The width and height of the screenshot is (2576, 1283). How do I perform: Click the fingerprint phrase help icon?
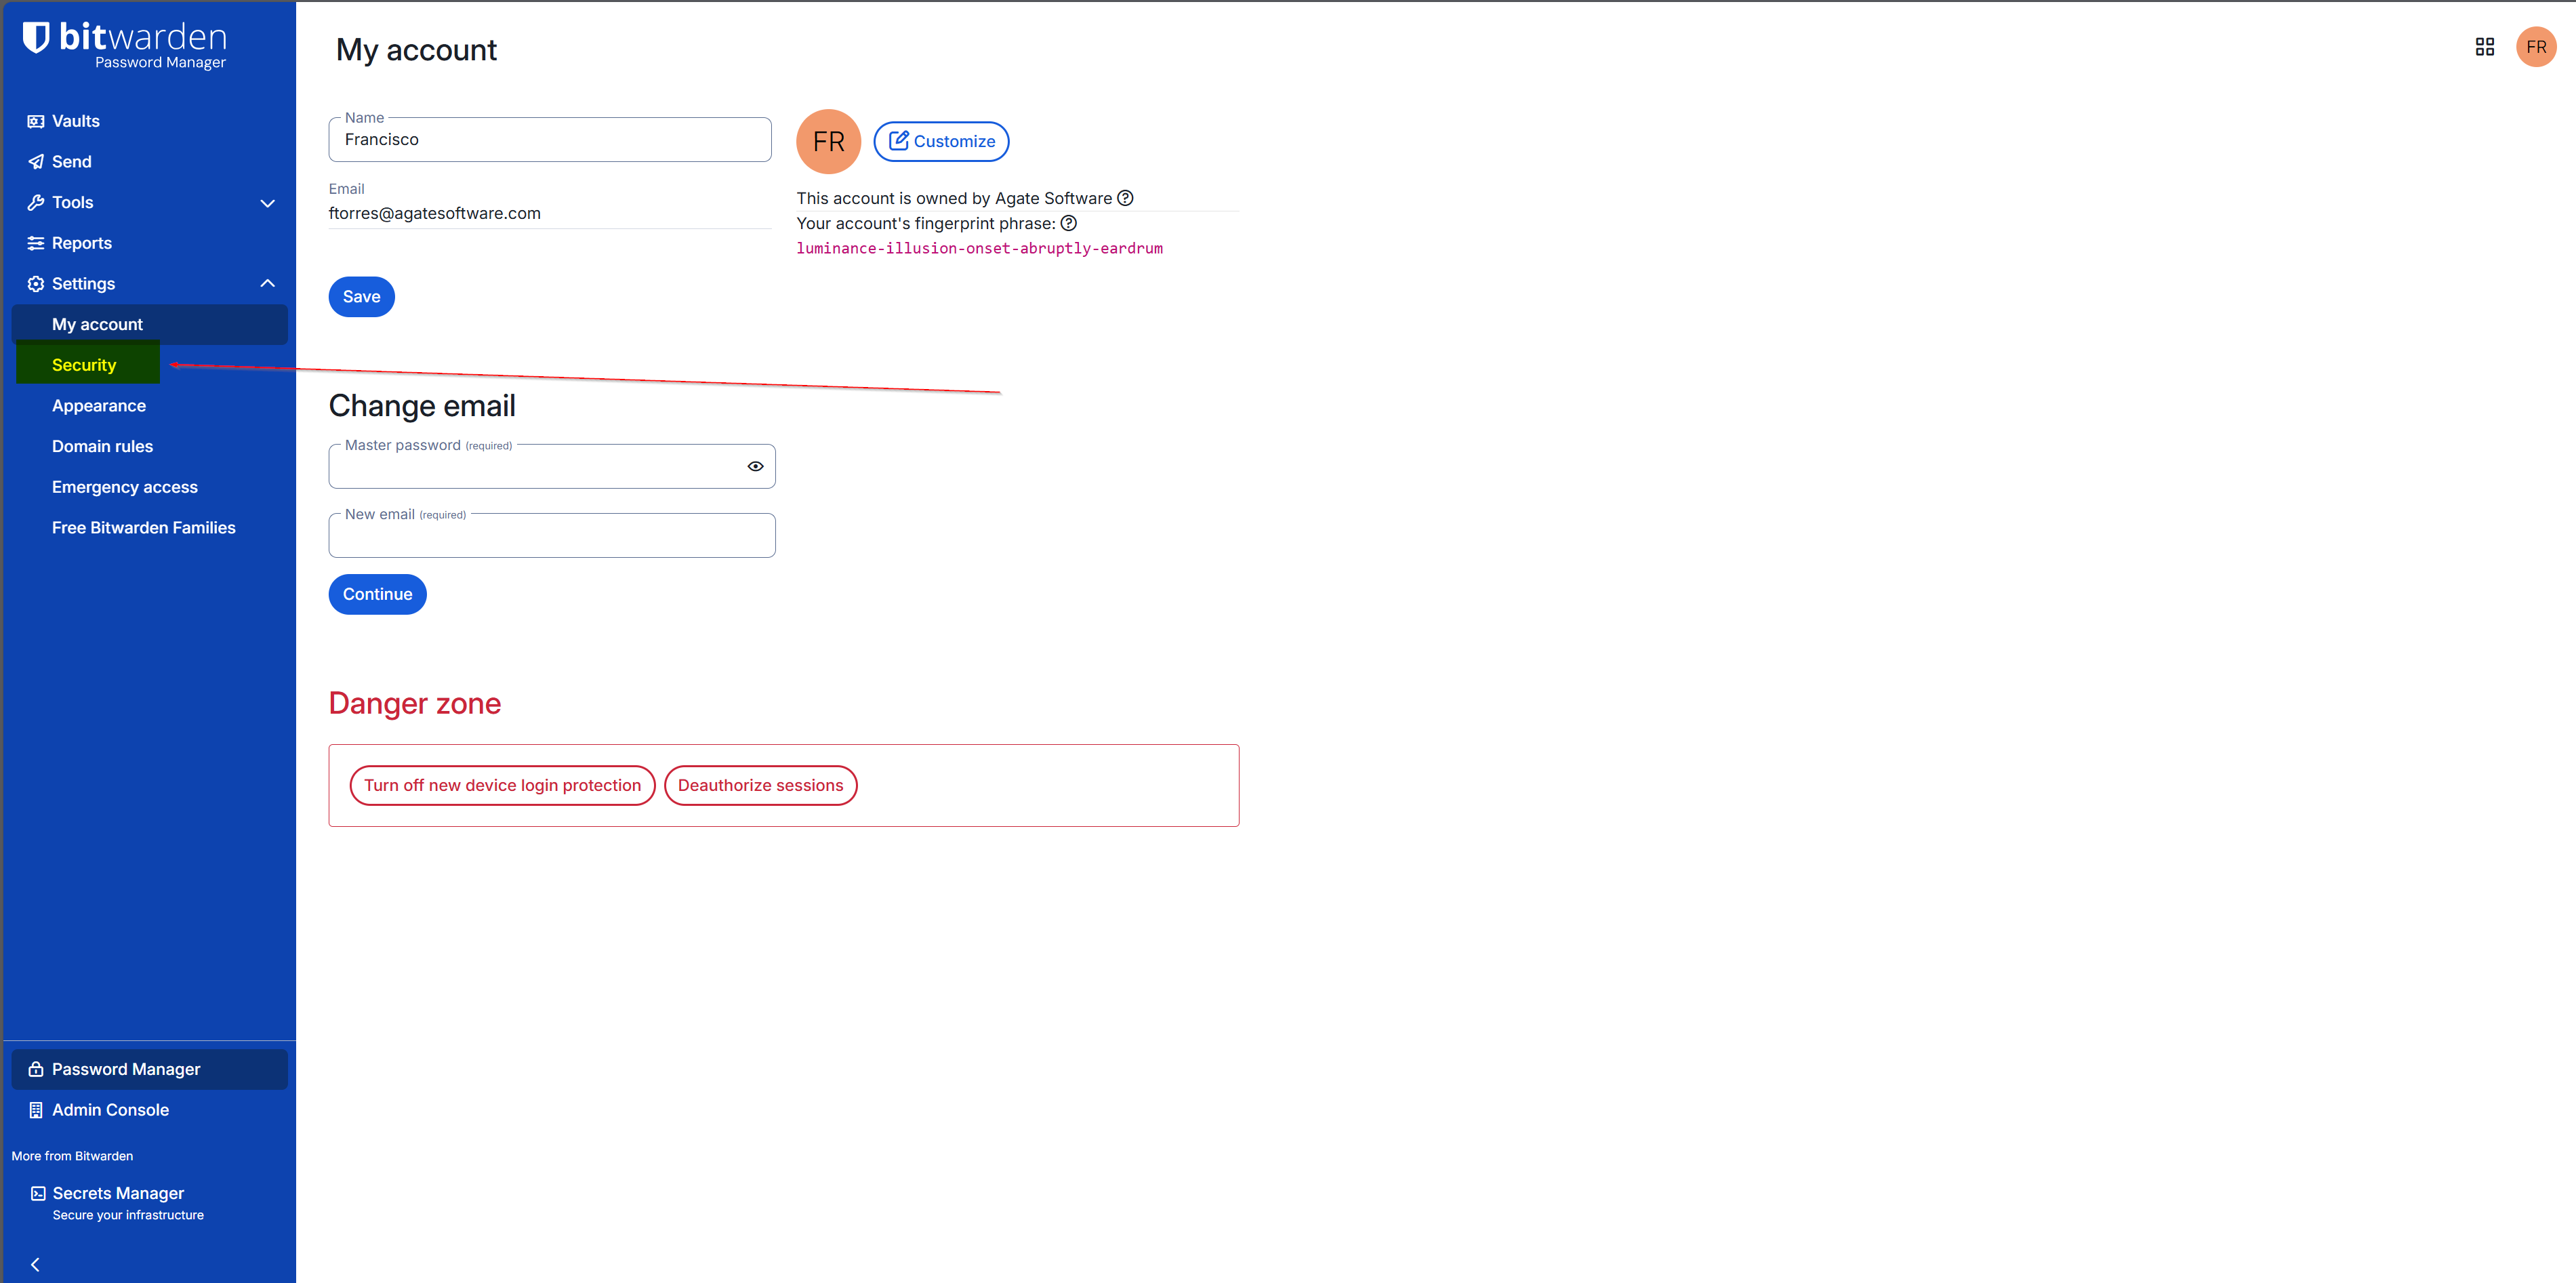(1068, 223)
